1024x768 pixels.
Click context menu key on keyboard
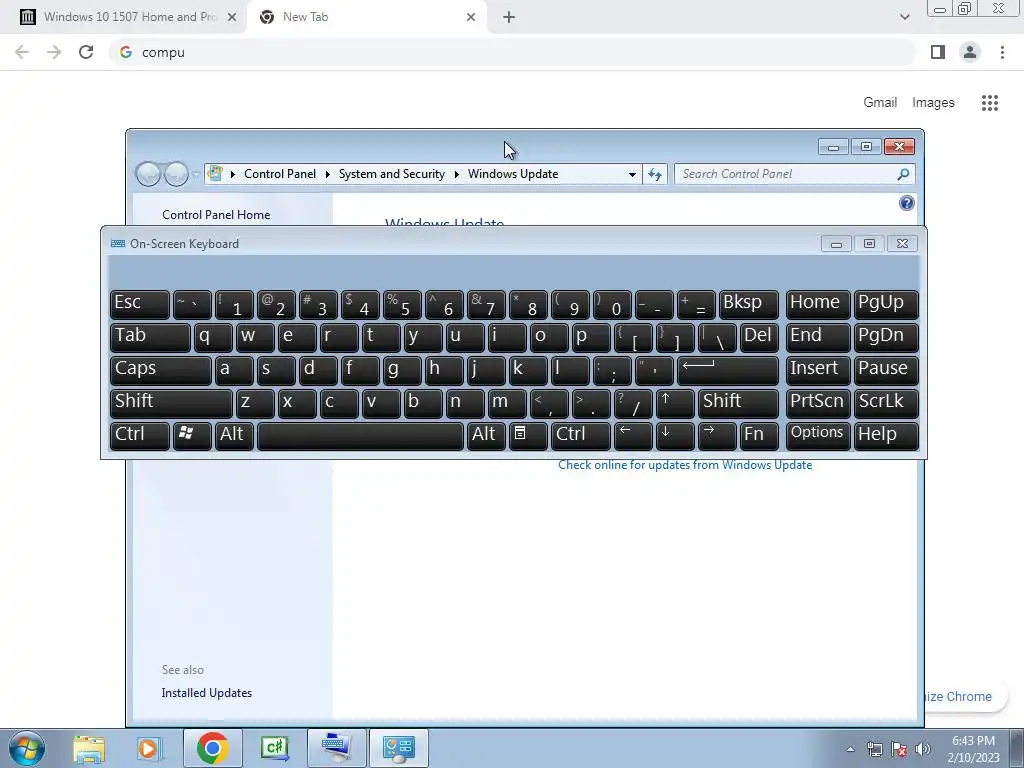528,436
